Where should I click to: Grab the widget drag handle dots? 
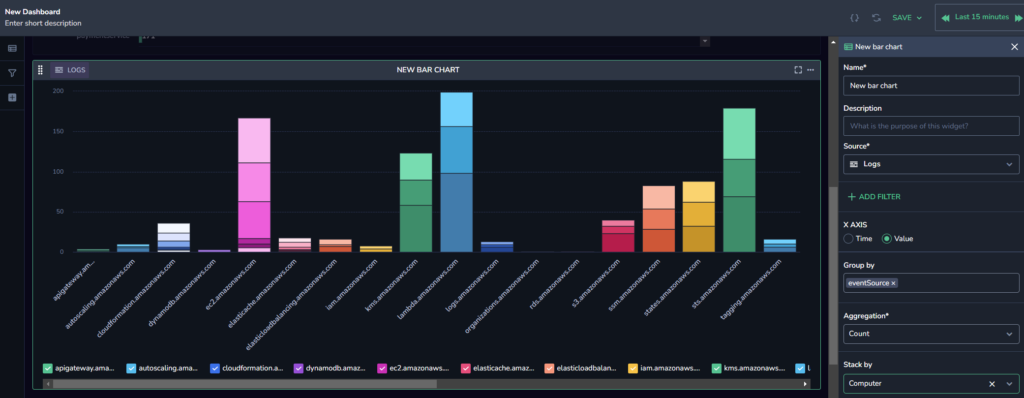pos(40,70)
